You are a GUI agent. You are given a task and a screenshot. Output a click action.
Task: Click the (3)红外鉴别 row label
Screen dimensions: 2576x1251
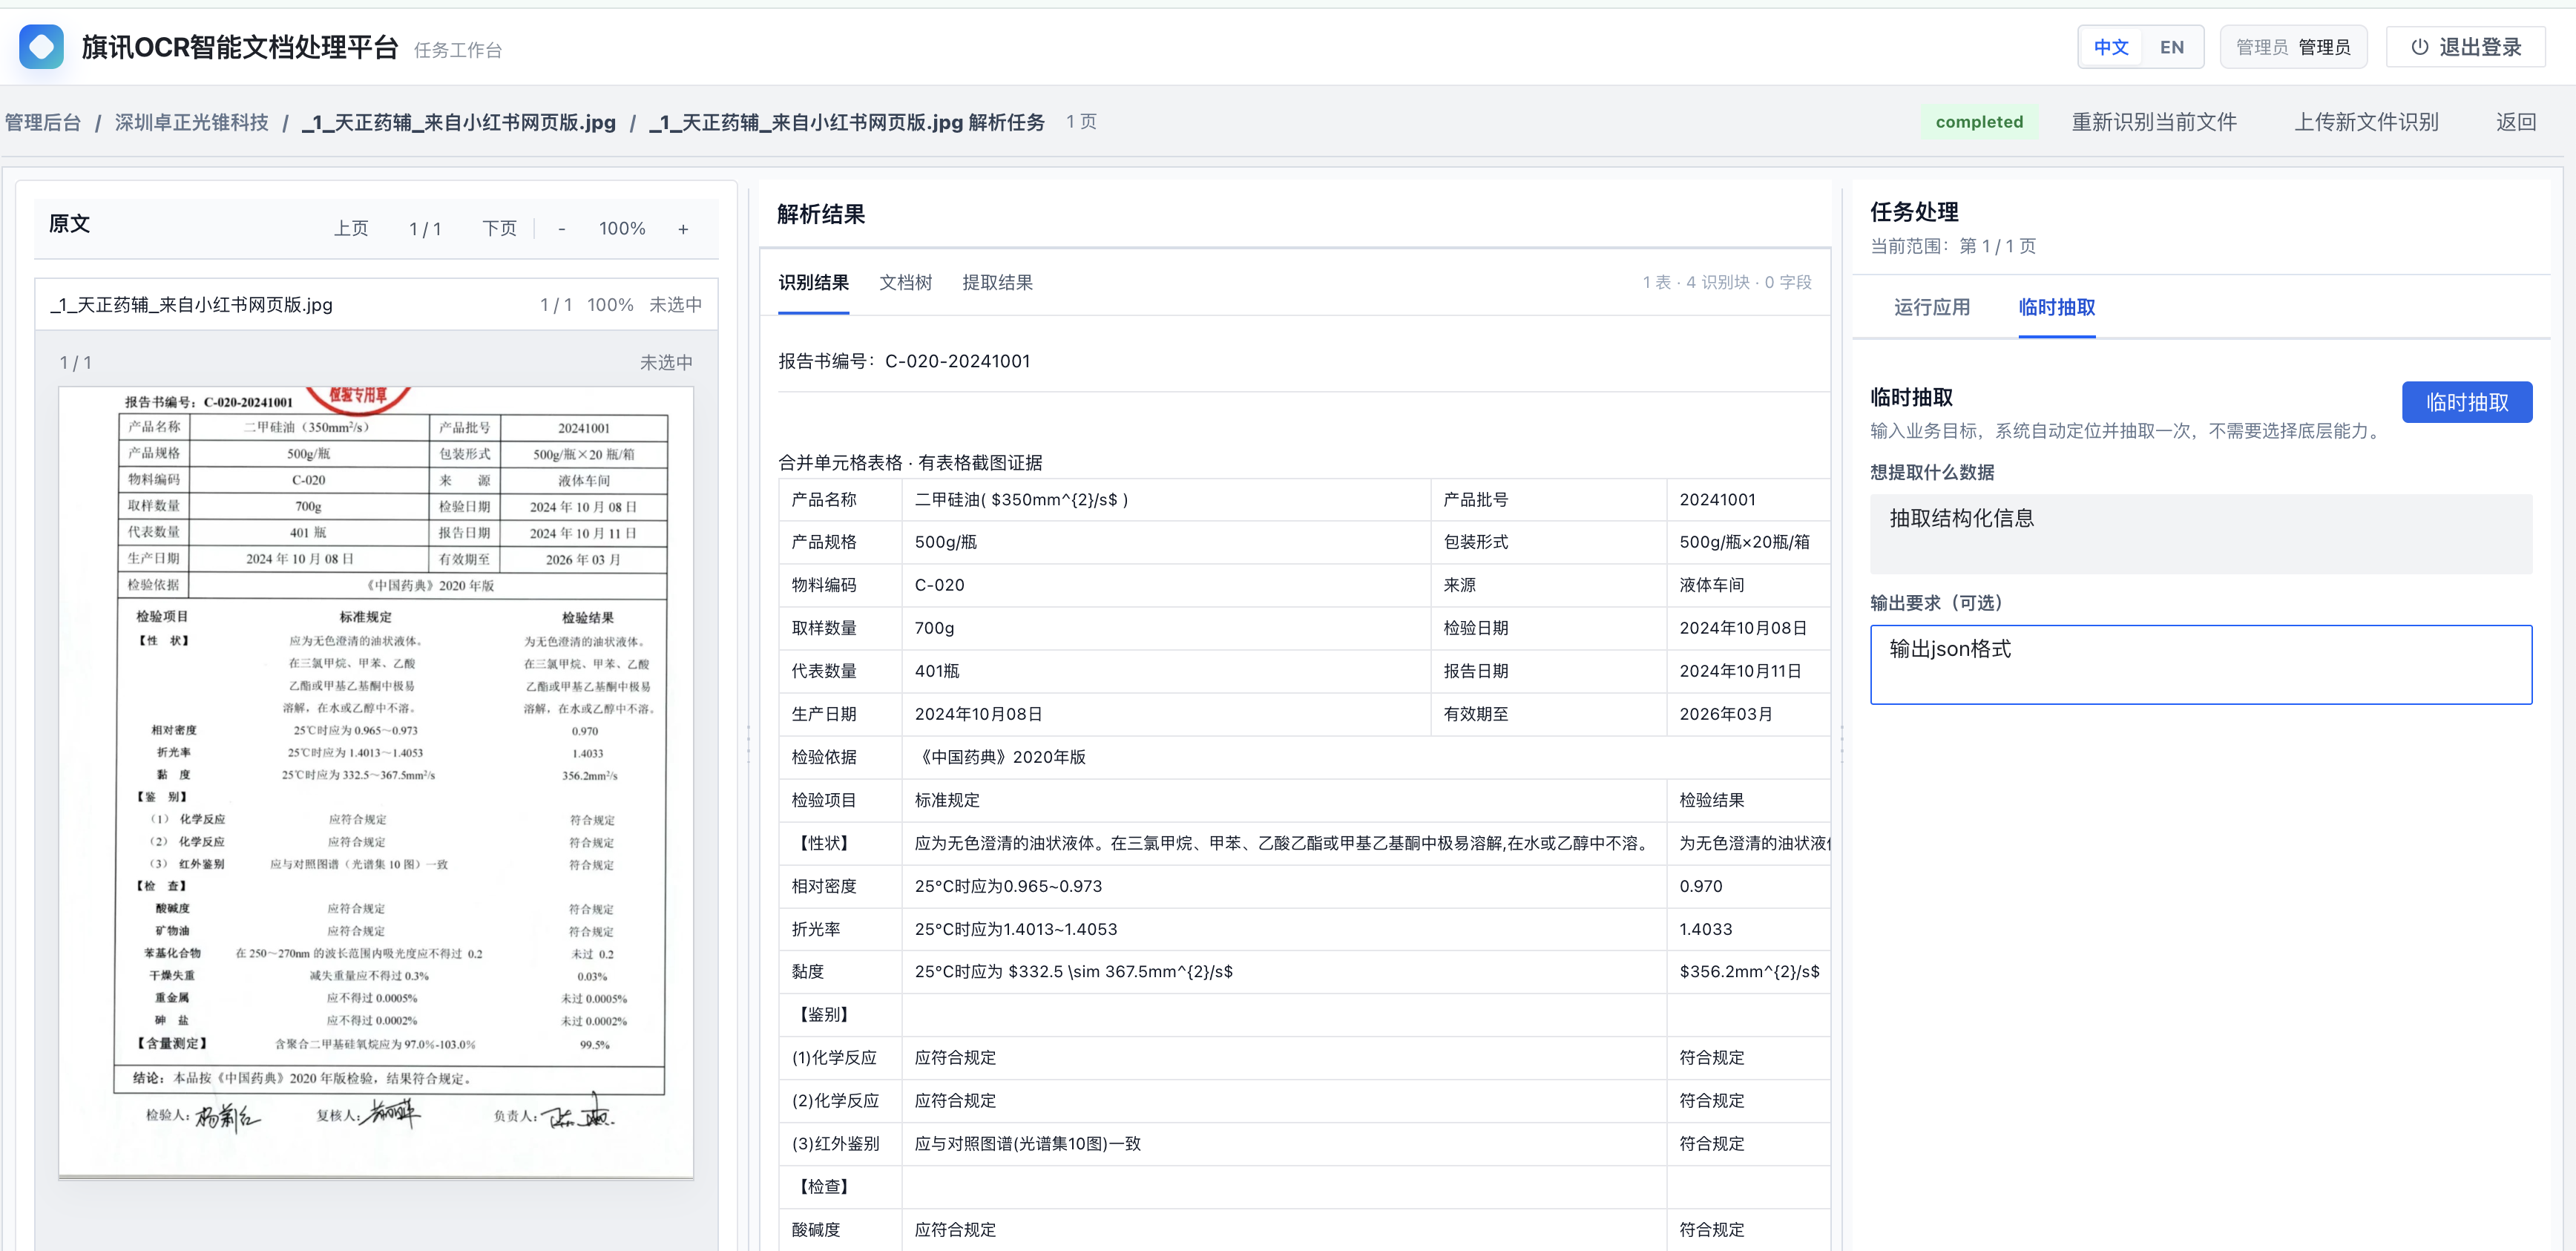[840, 1144]
